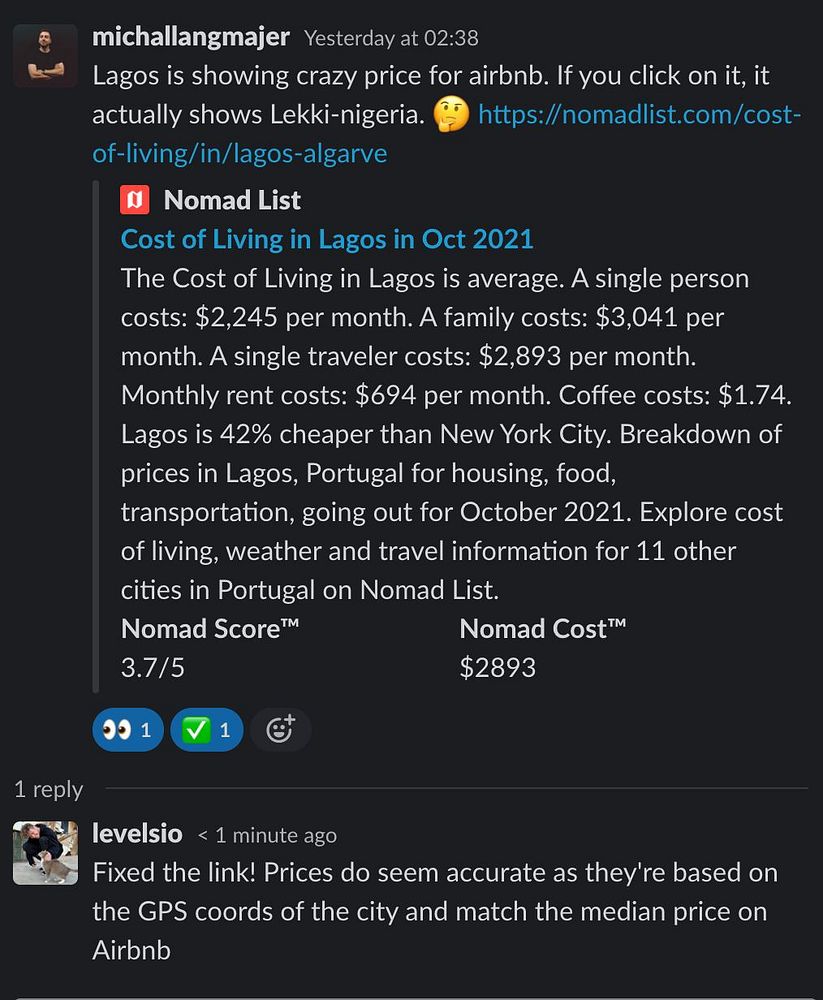Open the nomadlist.com cost-of-living URL

tap(447, 134)
